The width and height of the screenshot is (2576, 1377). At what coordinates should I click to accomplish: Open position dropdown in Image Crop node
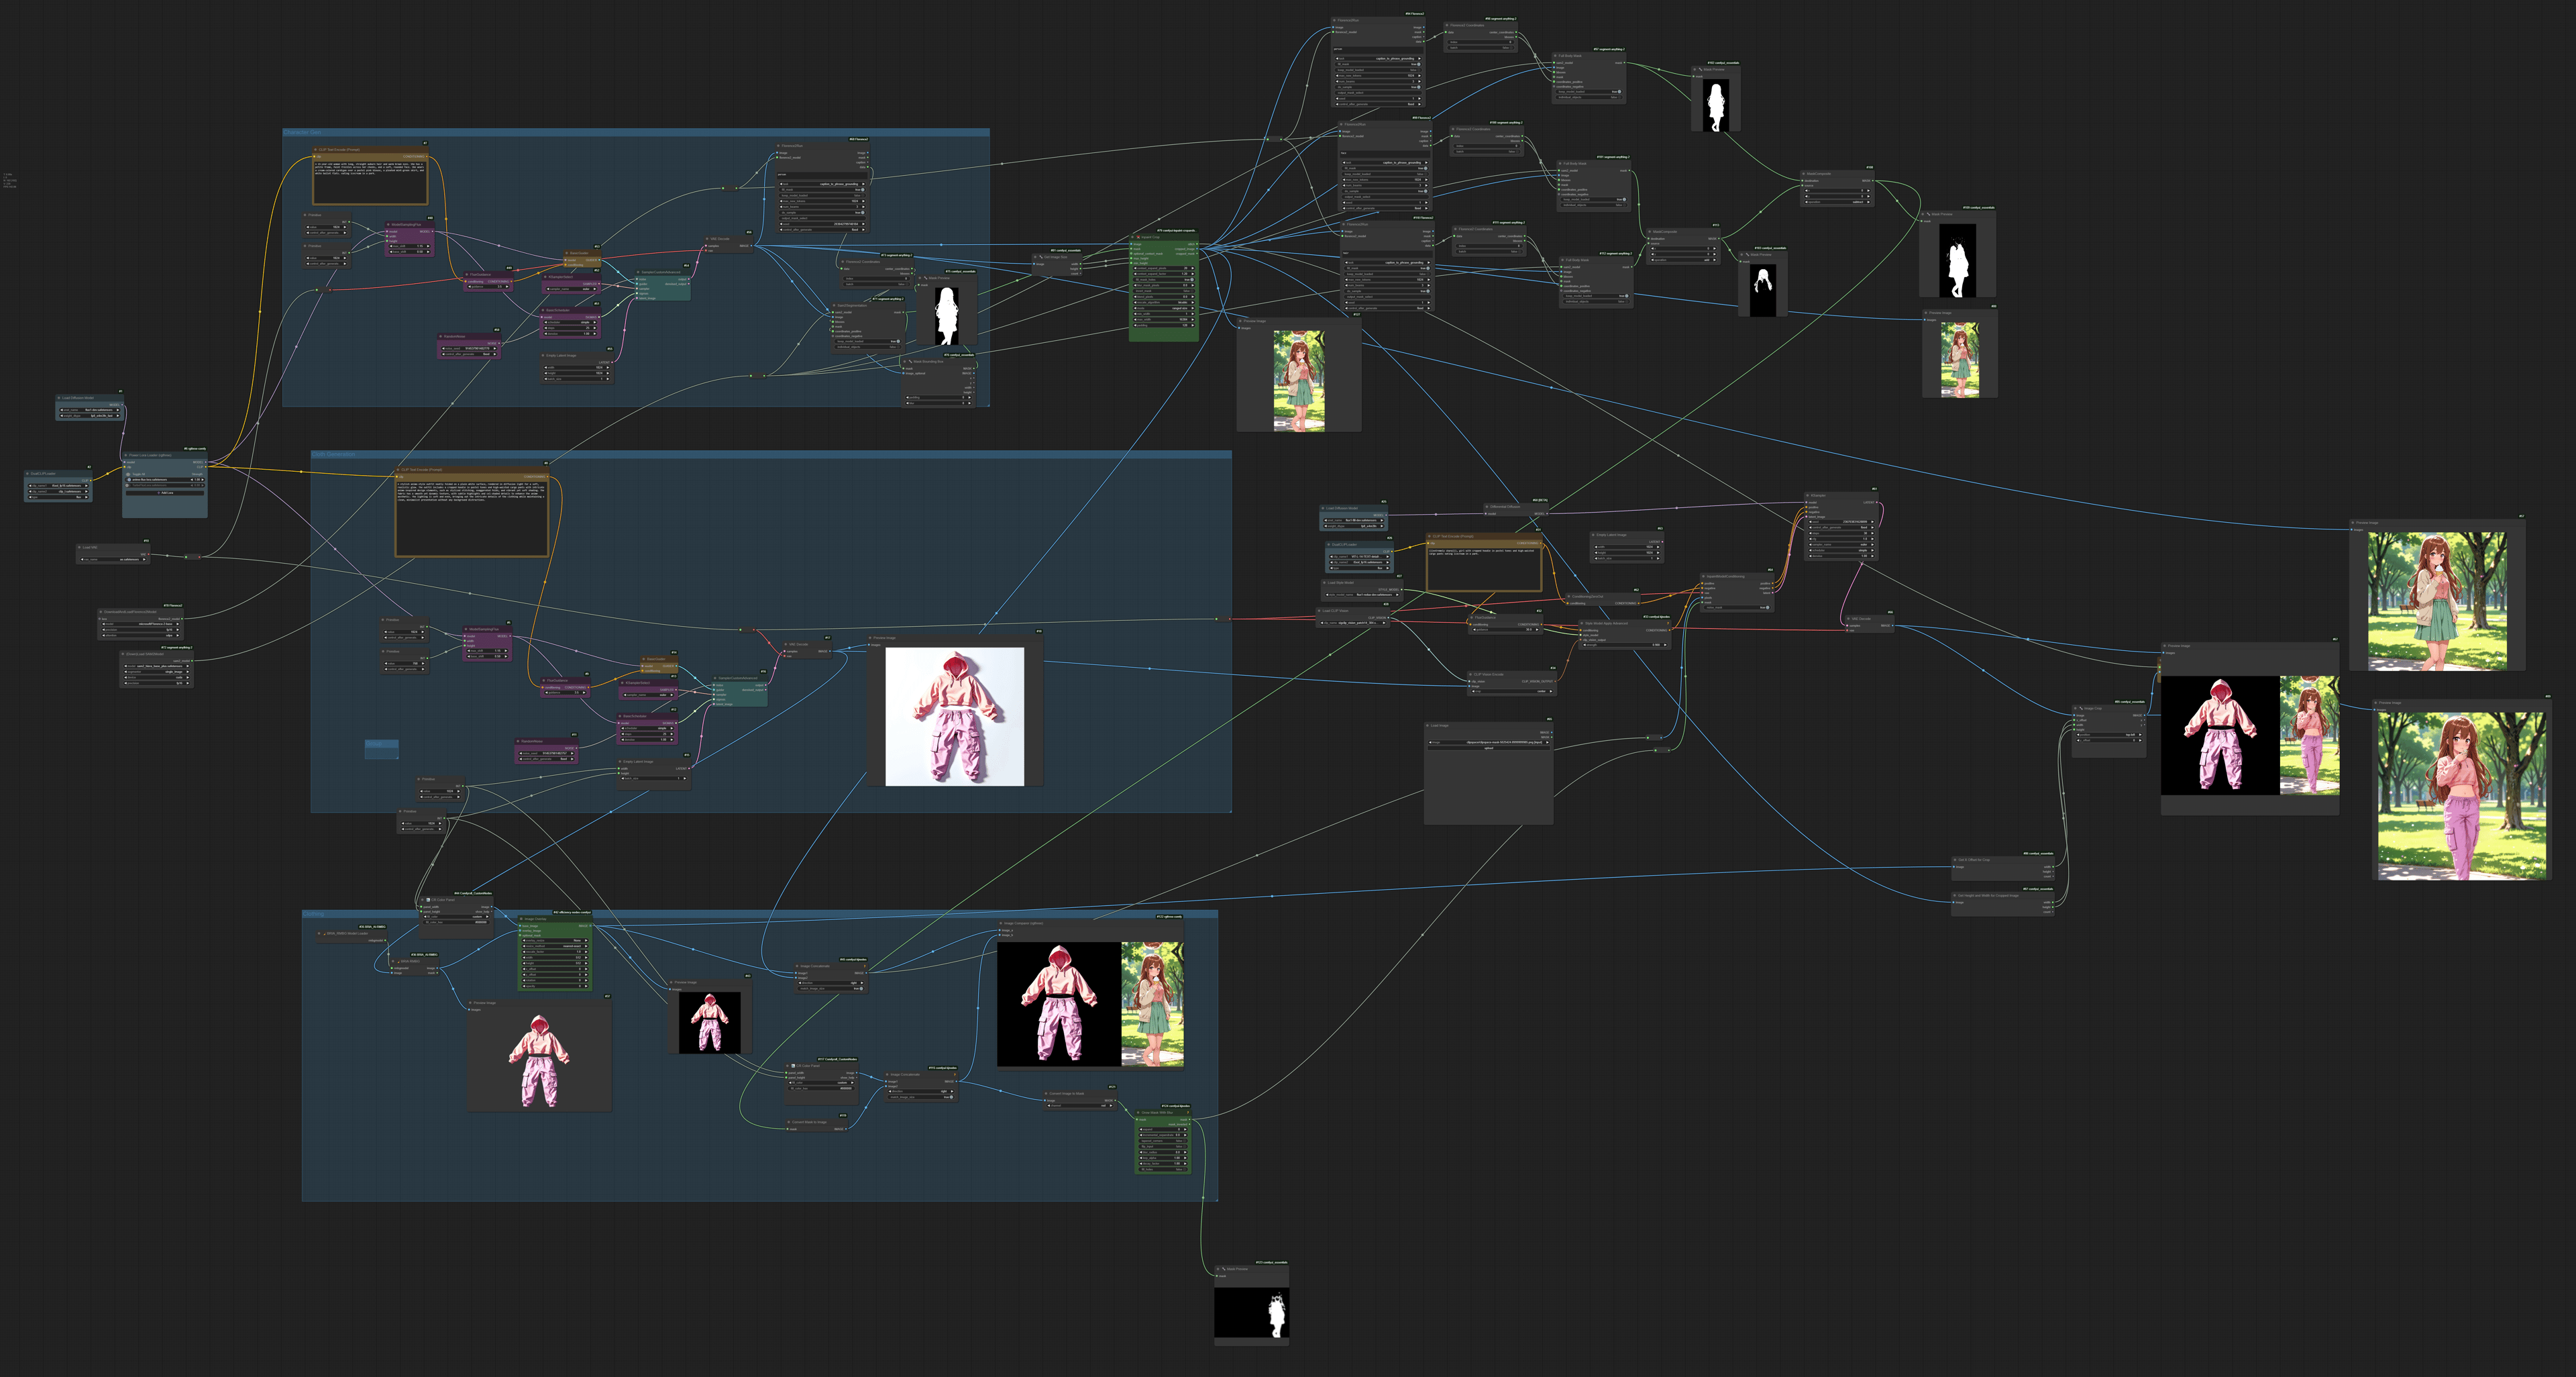click(x=2110, y=735)
